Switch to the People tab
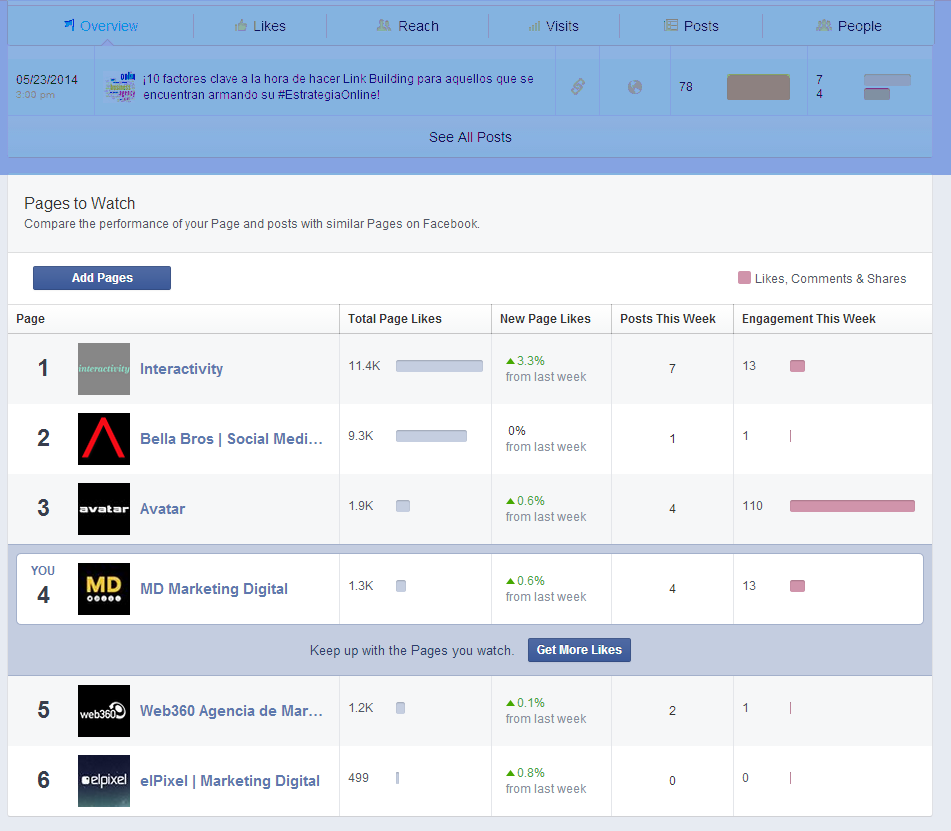 coord(849,26)
